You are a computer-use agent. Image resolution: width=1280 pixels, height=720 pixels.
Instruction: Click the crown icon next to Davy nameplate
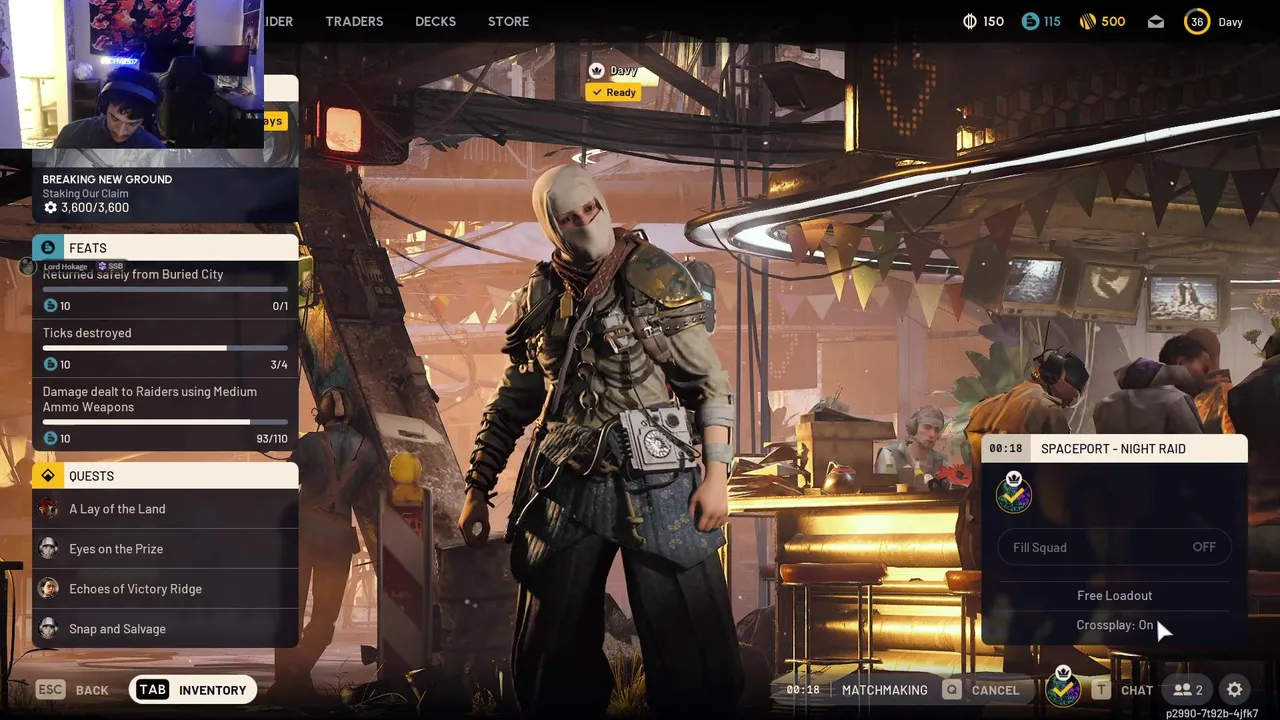597,71
